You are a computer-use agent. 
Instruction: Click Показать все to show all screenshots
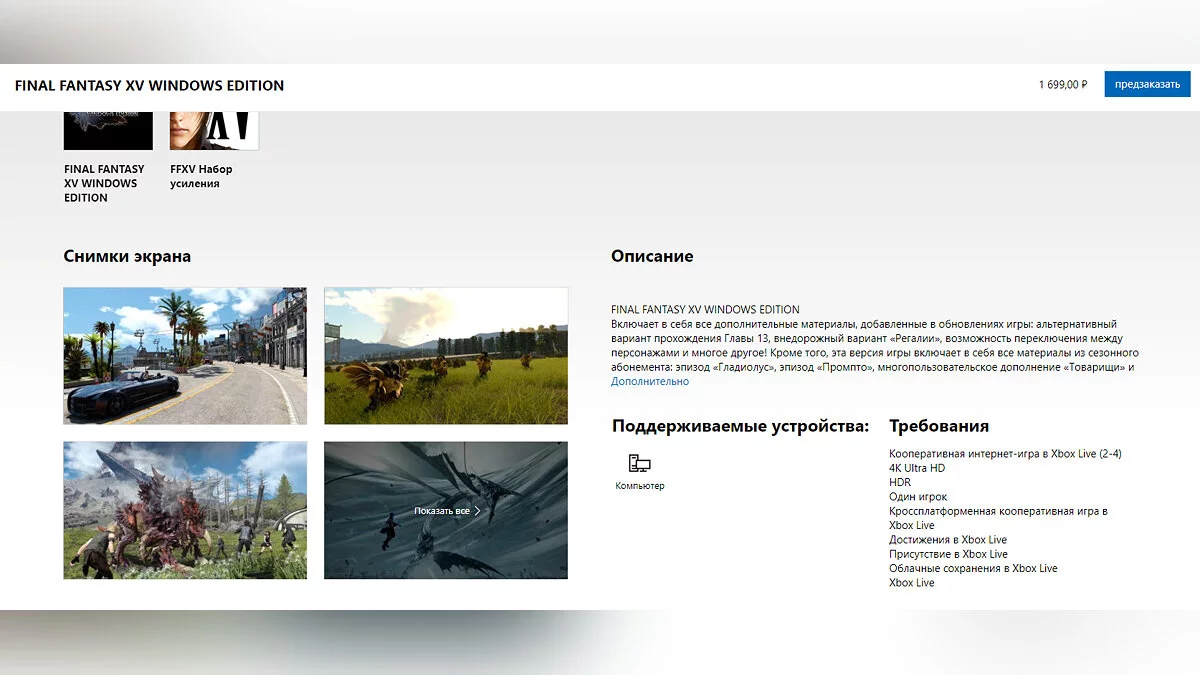pos(442,511)
